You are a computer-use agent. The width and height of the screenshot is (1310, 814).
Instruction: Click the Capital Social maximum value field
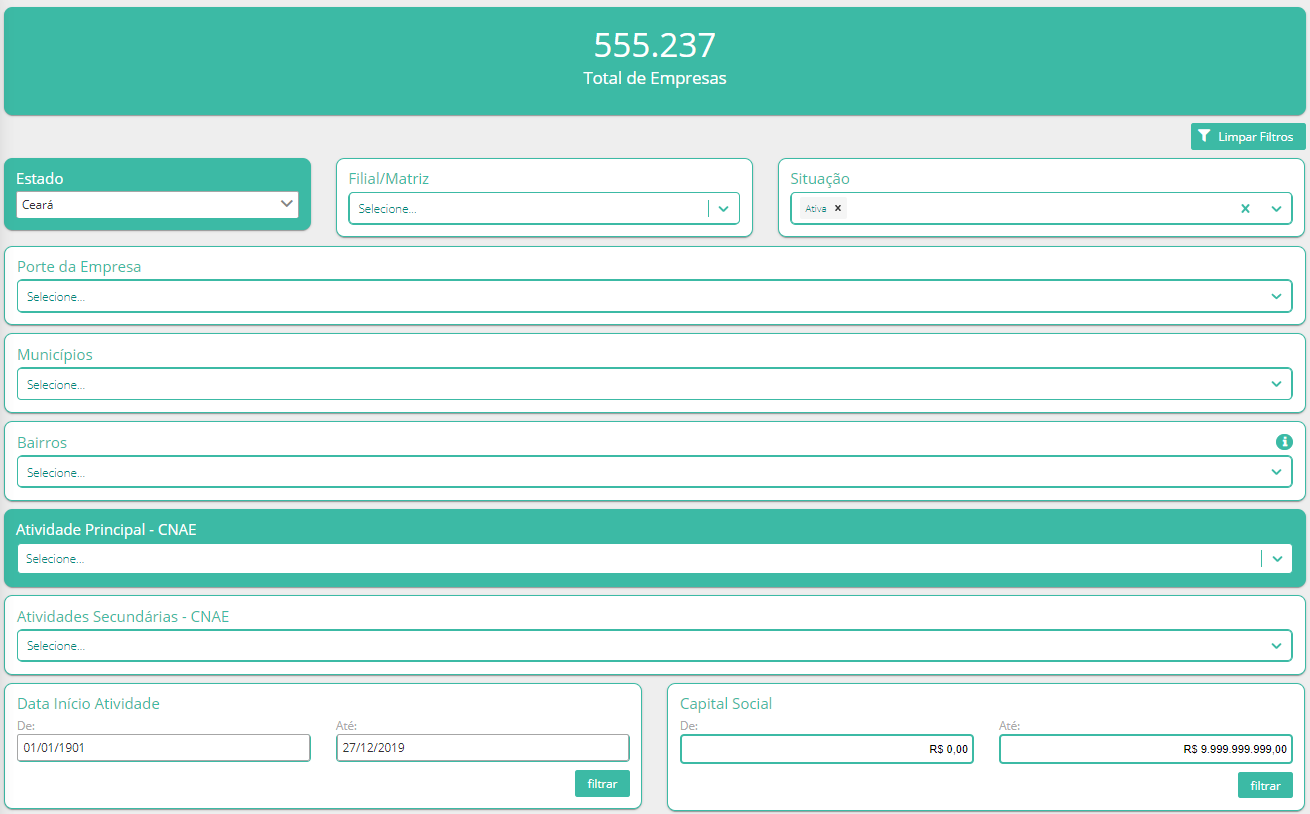[x=1145, y=749]
